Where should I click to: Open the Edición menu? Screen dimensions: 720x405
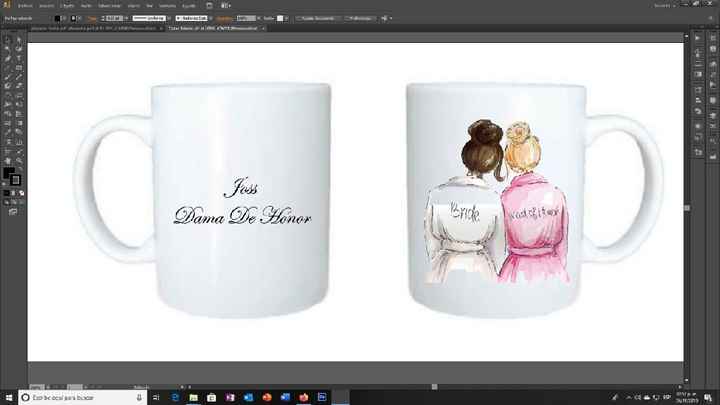(x=46, y=6)
